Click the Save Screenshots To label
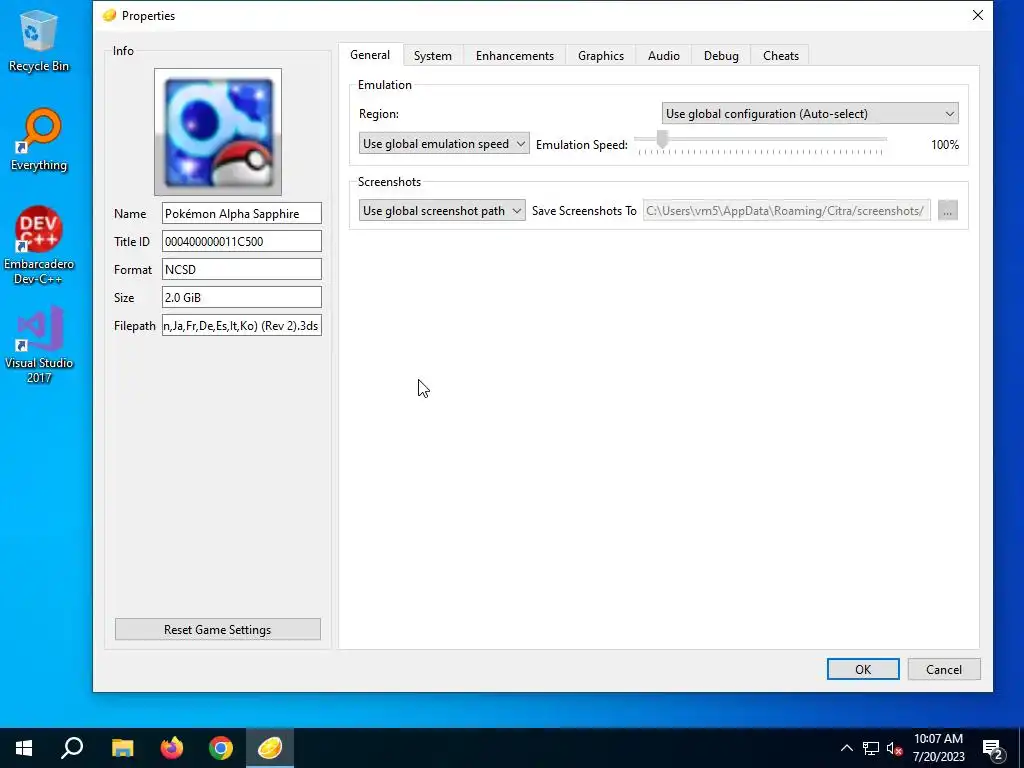1024x768 pixels. [584, 211]
